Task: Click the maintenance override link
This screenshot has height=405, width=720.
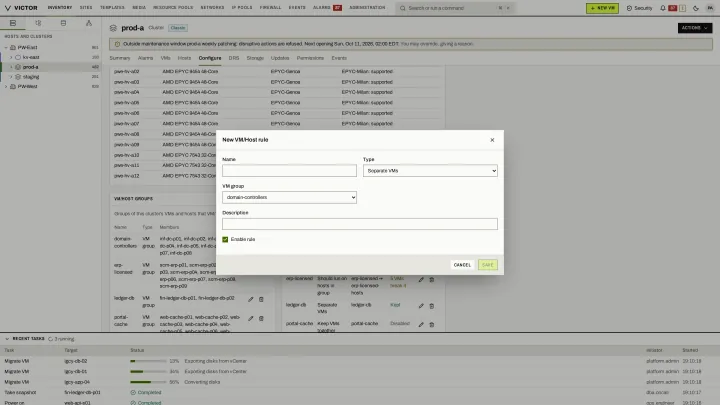Action: [x=437, y=44]
